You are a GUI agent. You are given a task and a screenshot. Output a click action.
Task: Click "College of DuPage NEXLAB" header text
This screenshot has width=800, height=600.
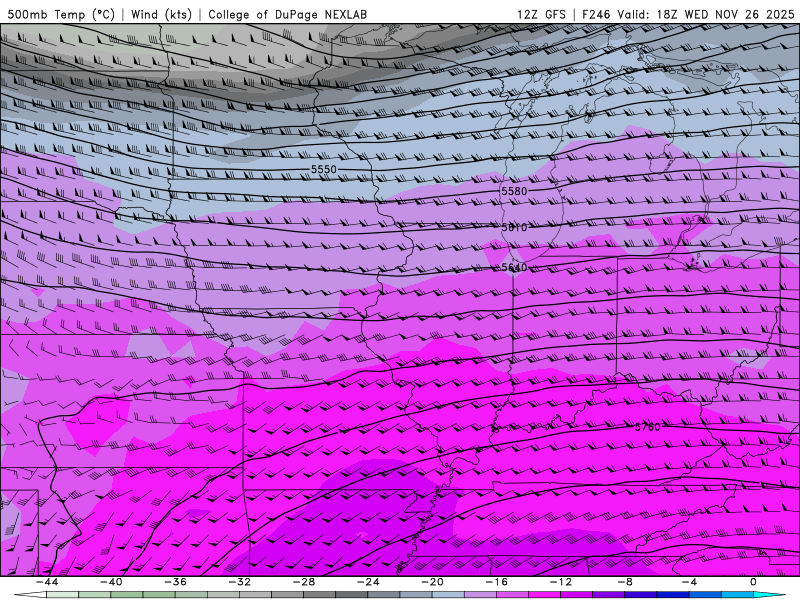click(x=287, y=14)
